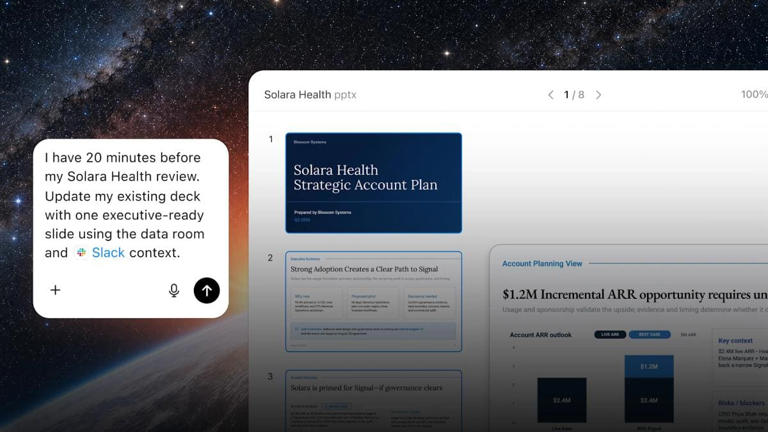Image resolution: width=768 pixels, height=432 pixels.
Task: Send the prompt with the arrow button
Action: click(207, 290)
